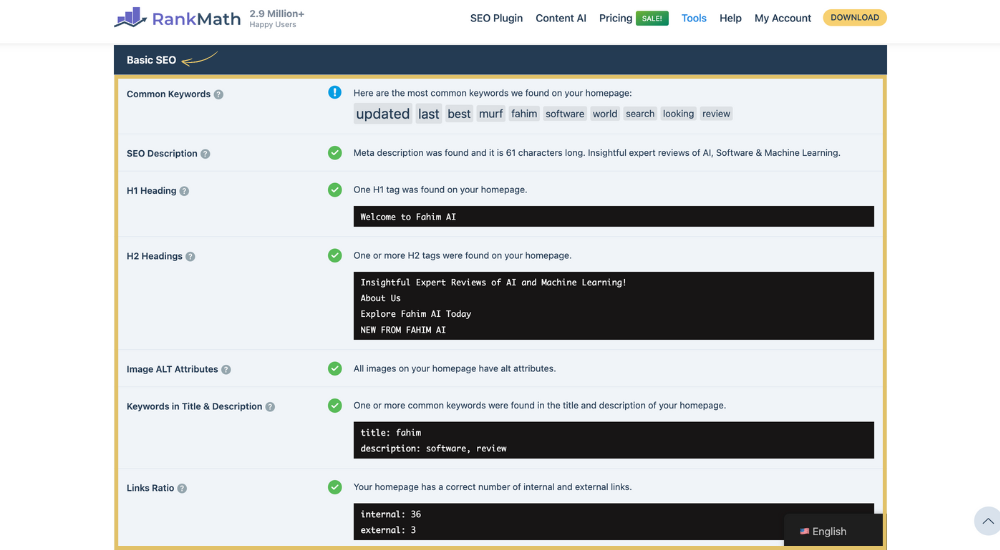Image resolution: width=1000 pixels, height=550 pixels.
Task: Click green checkmark for Image ALT Attributes
Action: 335,368
